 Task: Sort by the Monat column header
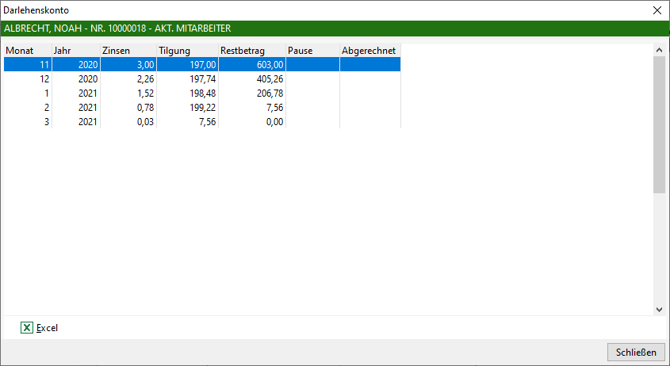(x=28, y=50)
